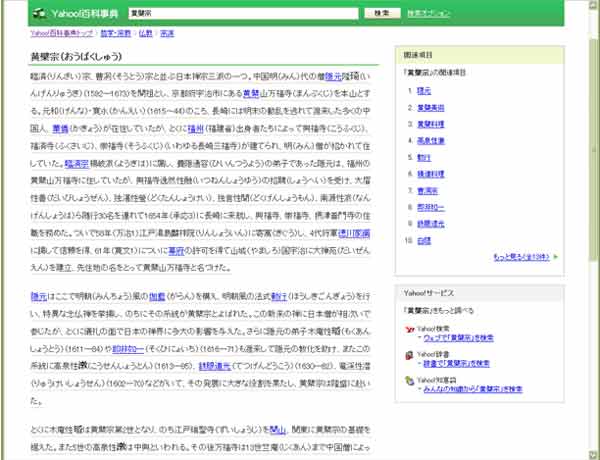Click the みんなの知恵から「黄檗宗」を検索 link

(469, 389)
